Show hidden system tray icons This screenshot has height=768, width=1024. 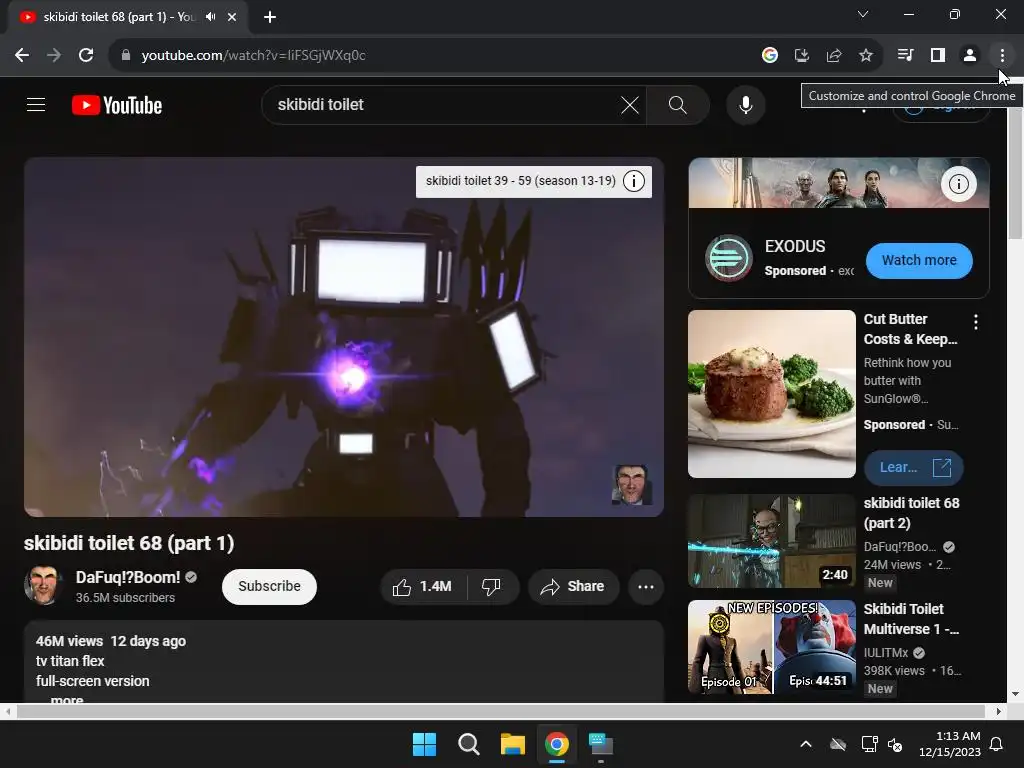pos(806,744)
